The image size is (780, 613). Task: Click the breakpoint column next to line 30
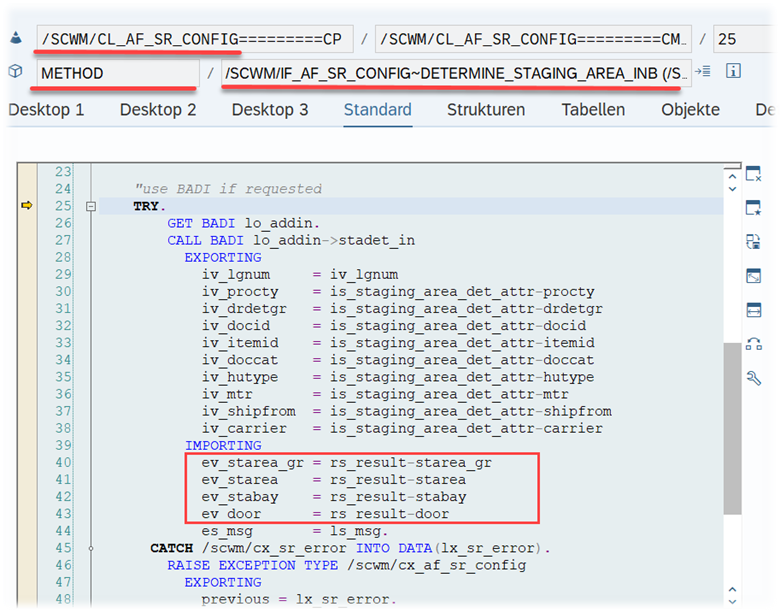[x=27, y=292]
